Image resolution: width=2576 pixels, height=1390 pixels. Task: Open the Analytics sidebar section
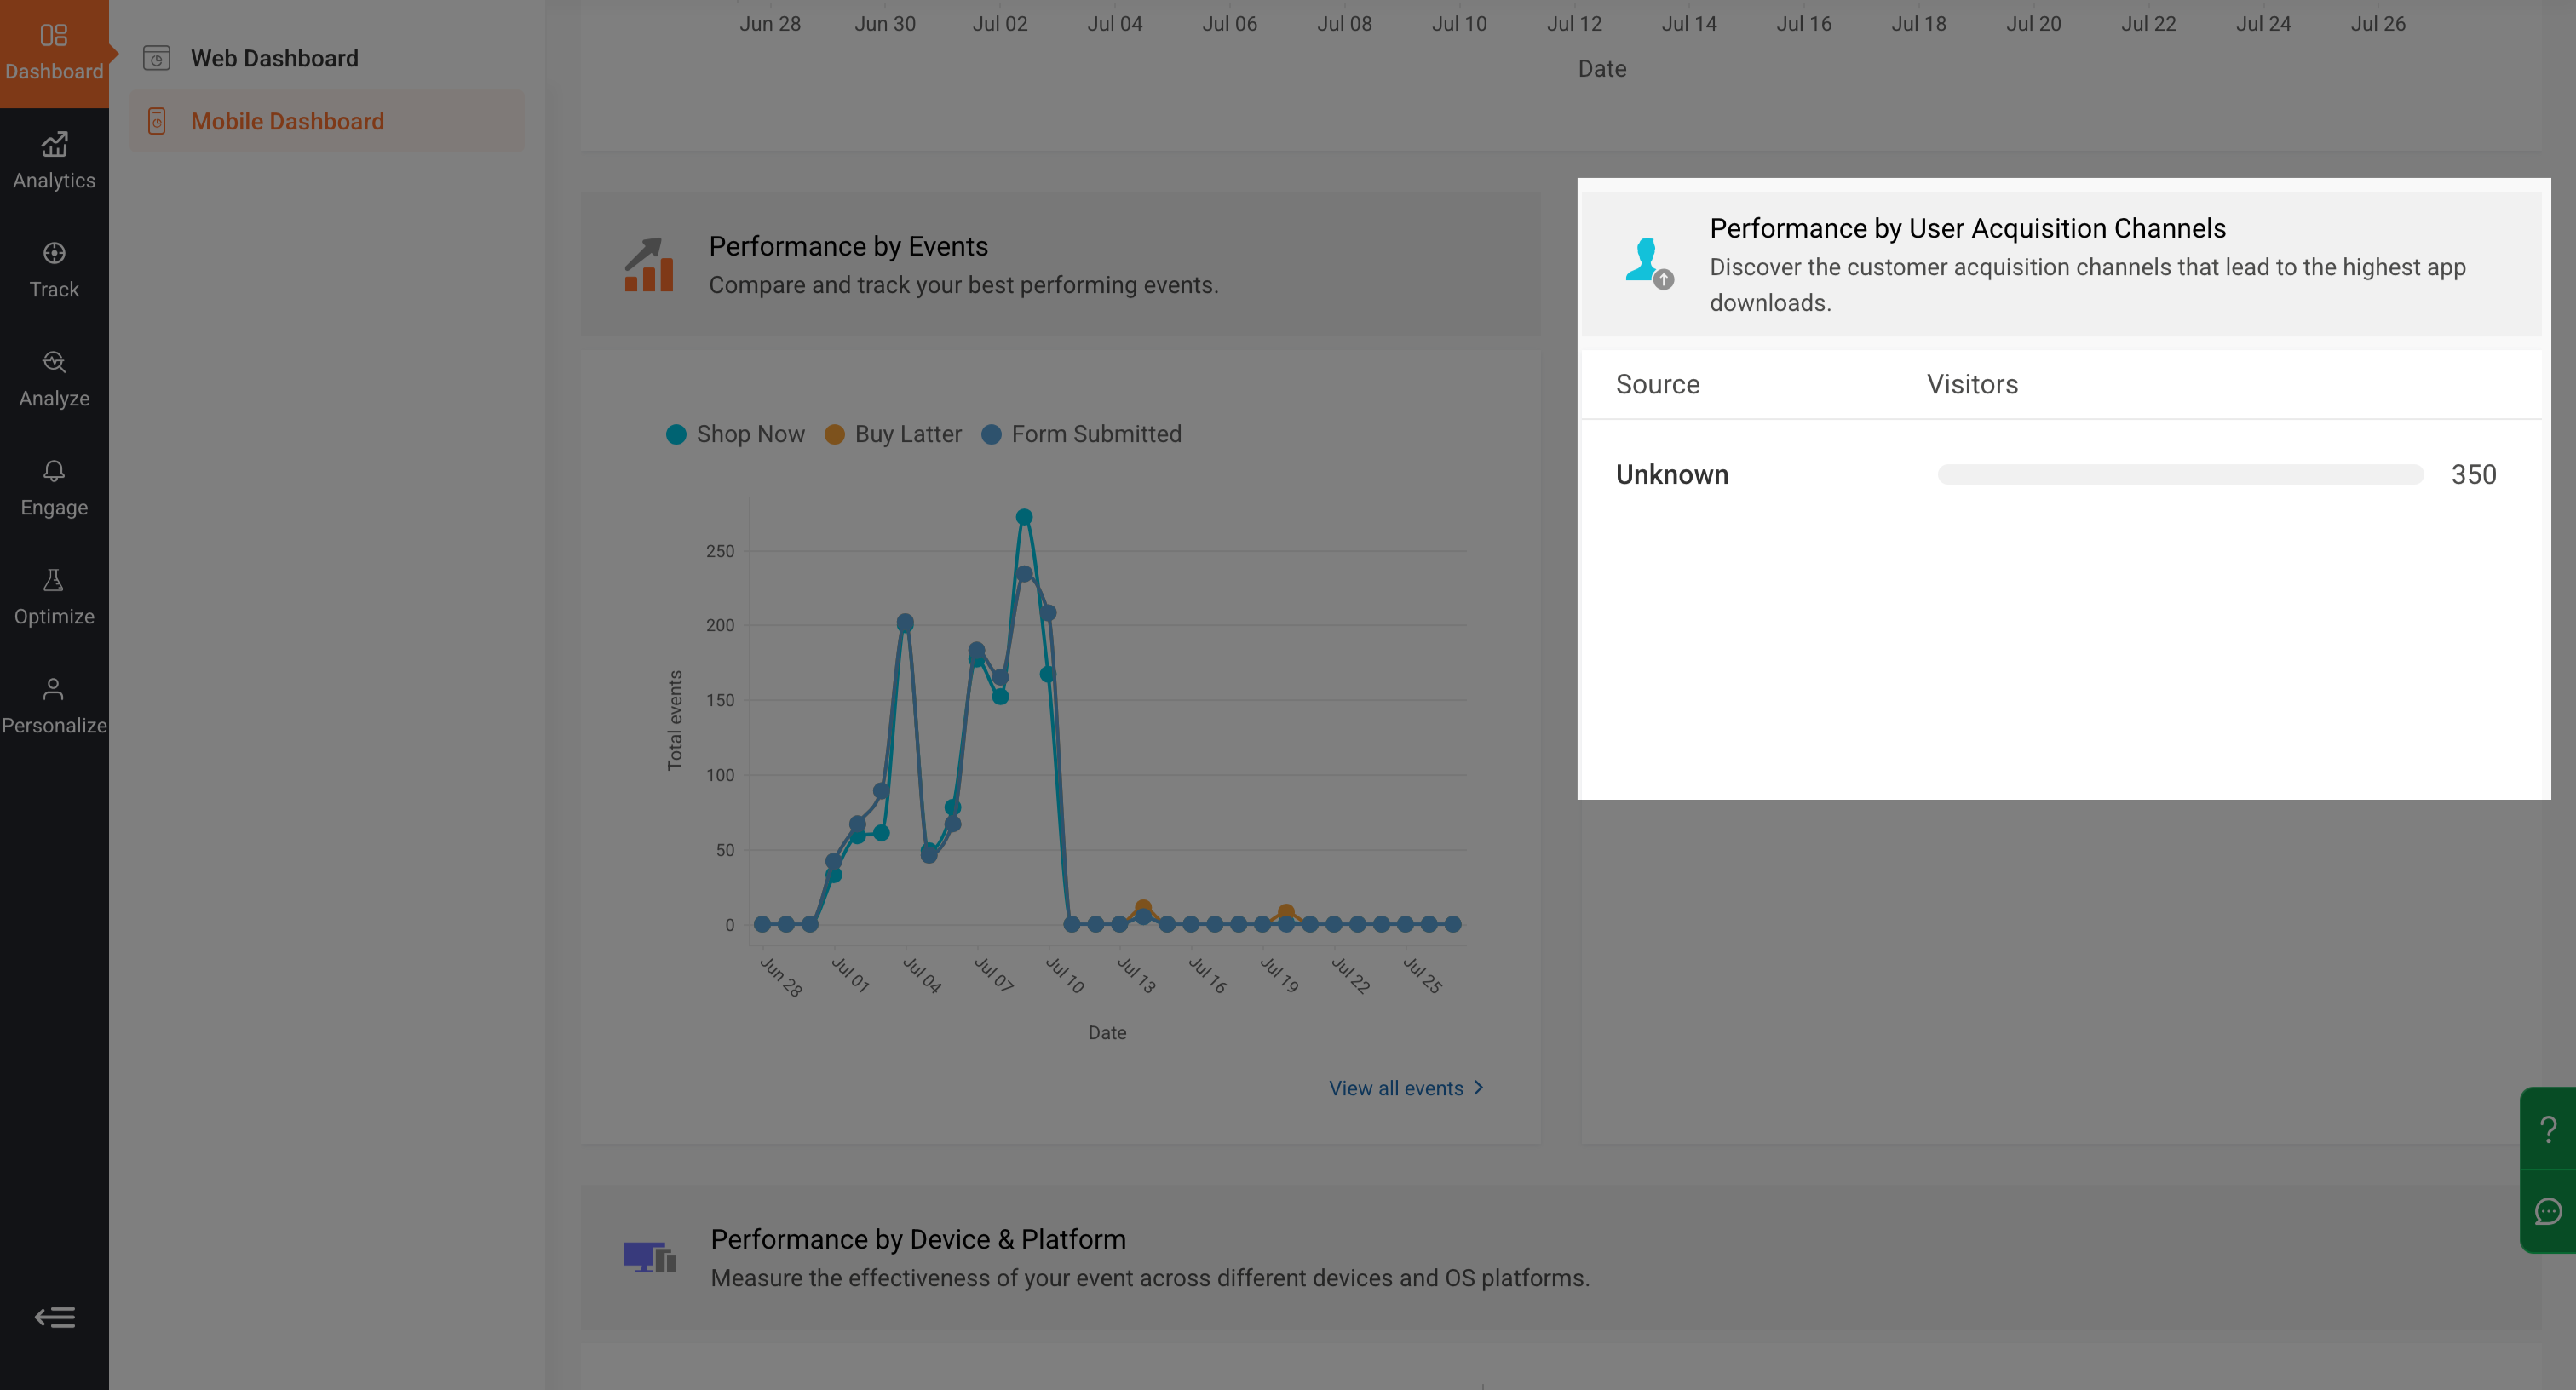click(54, 161)
